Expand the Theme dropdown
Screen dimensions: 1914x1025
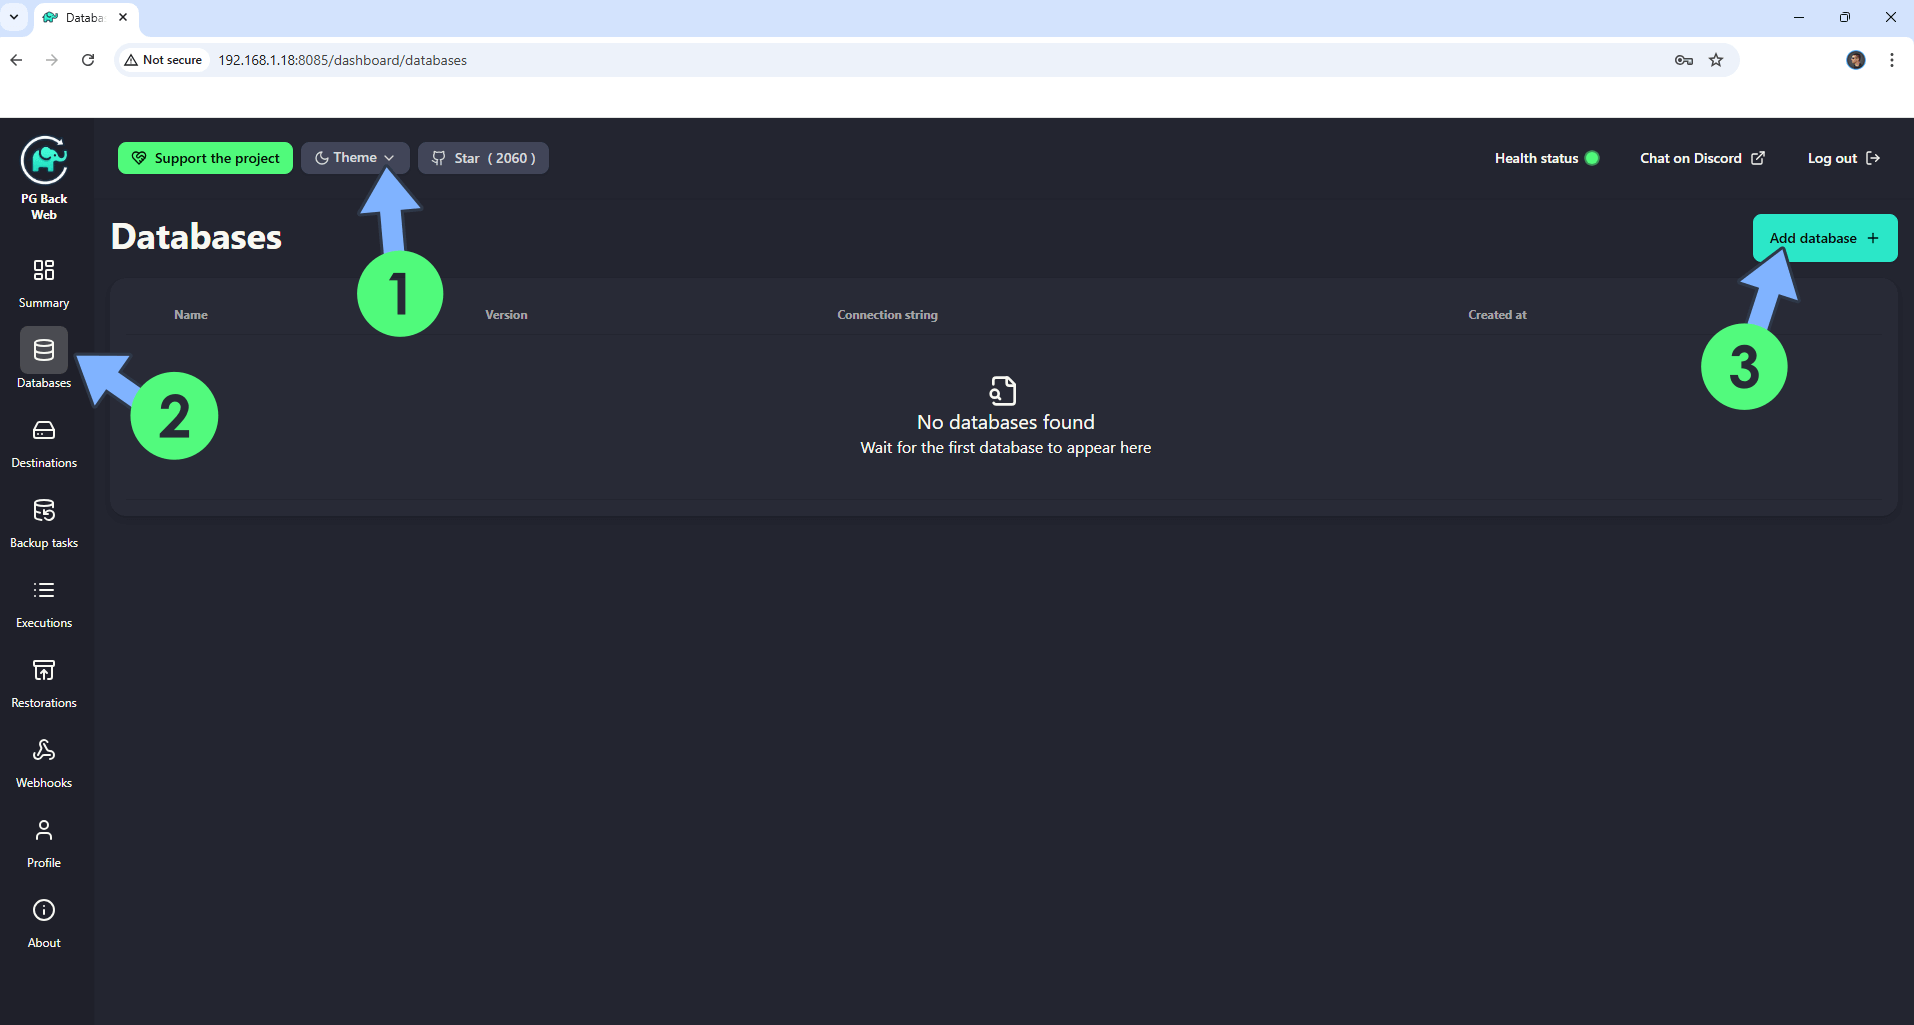pos(354,158)
